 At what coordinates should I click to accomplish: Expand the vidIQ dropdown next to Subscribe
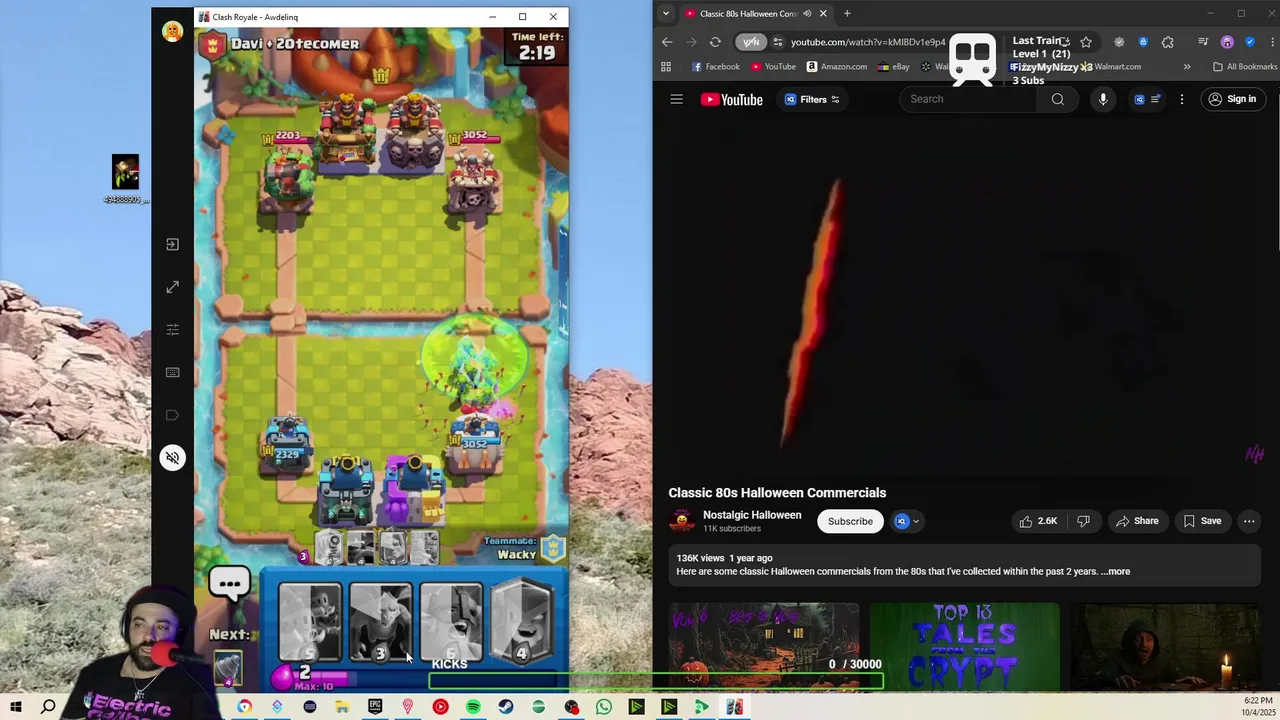pos(907,521)
